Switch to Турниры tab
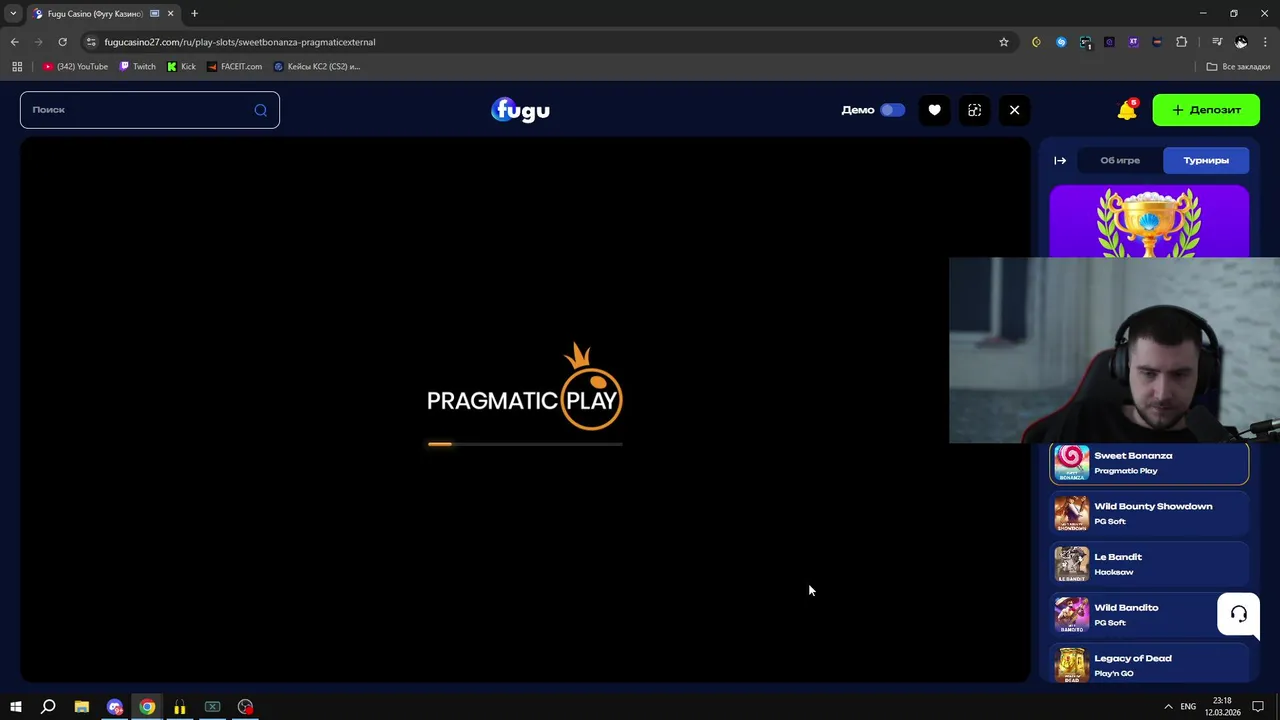 tap(1206, 160)
